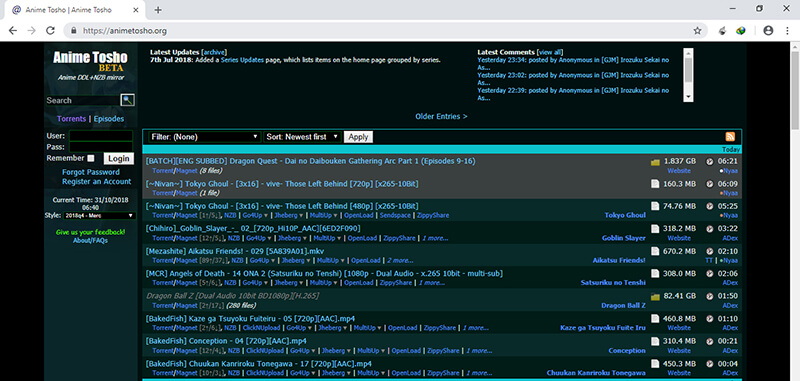Click the file icon beside 450.3 MB

point(655,364)
